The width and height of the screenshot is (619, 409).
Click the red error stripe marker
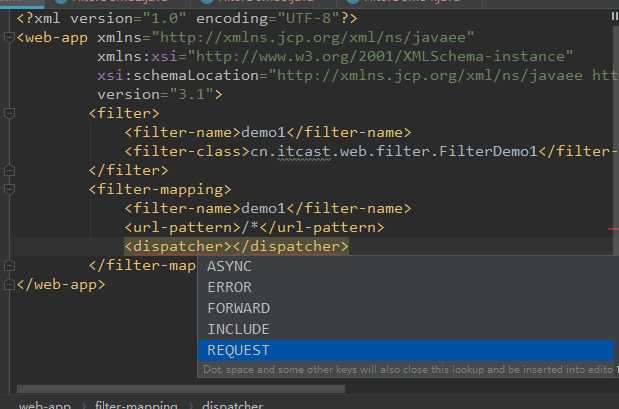click(x=613, y=229)
